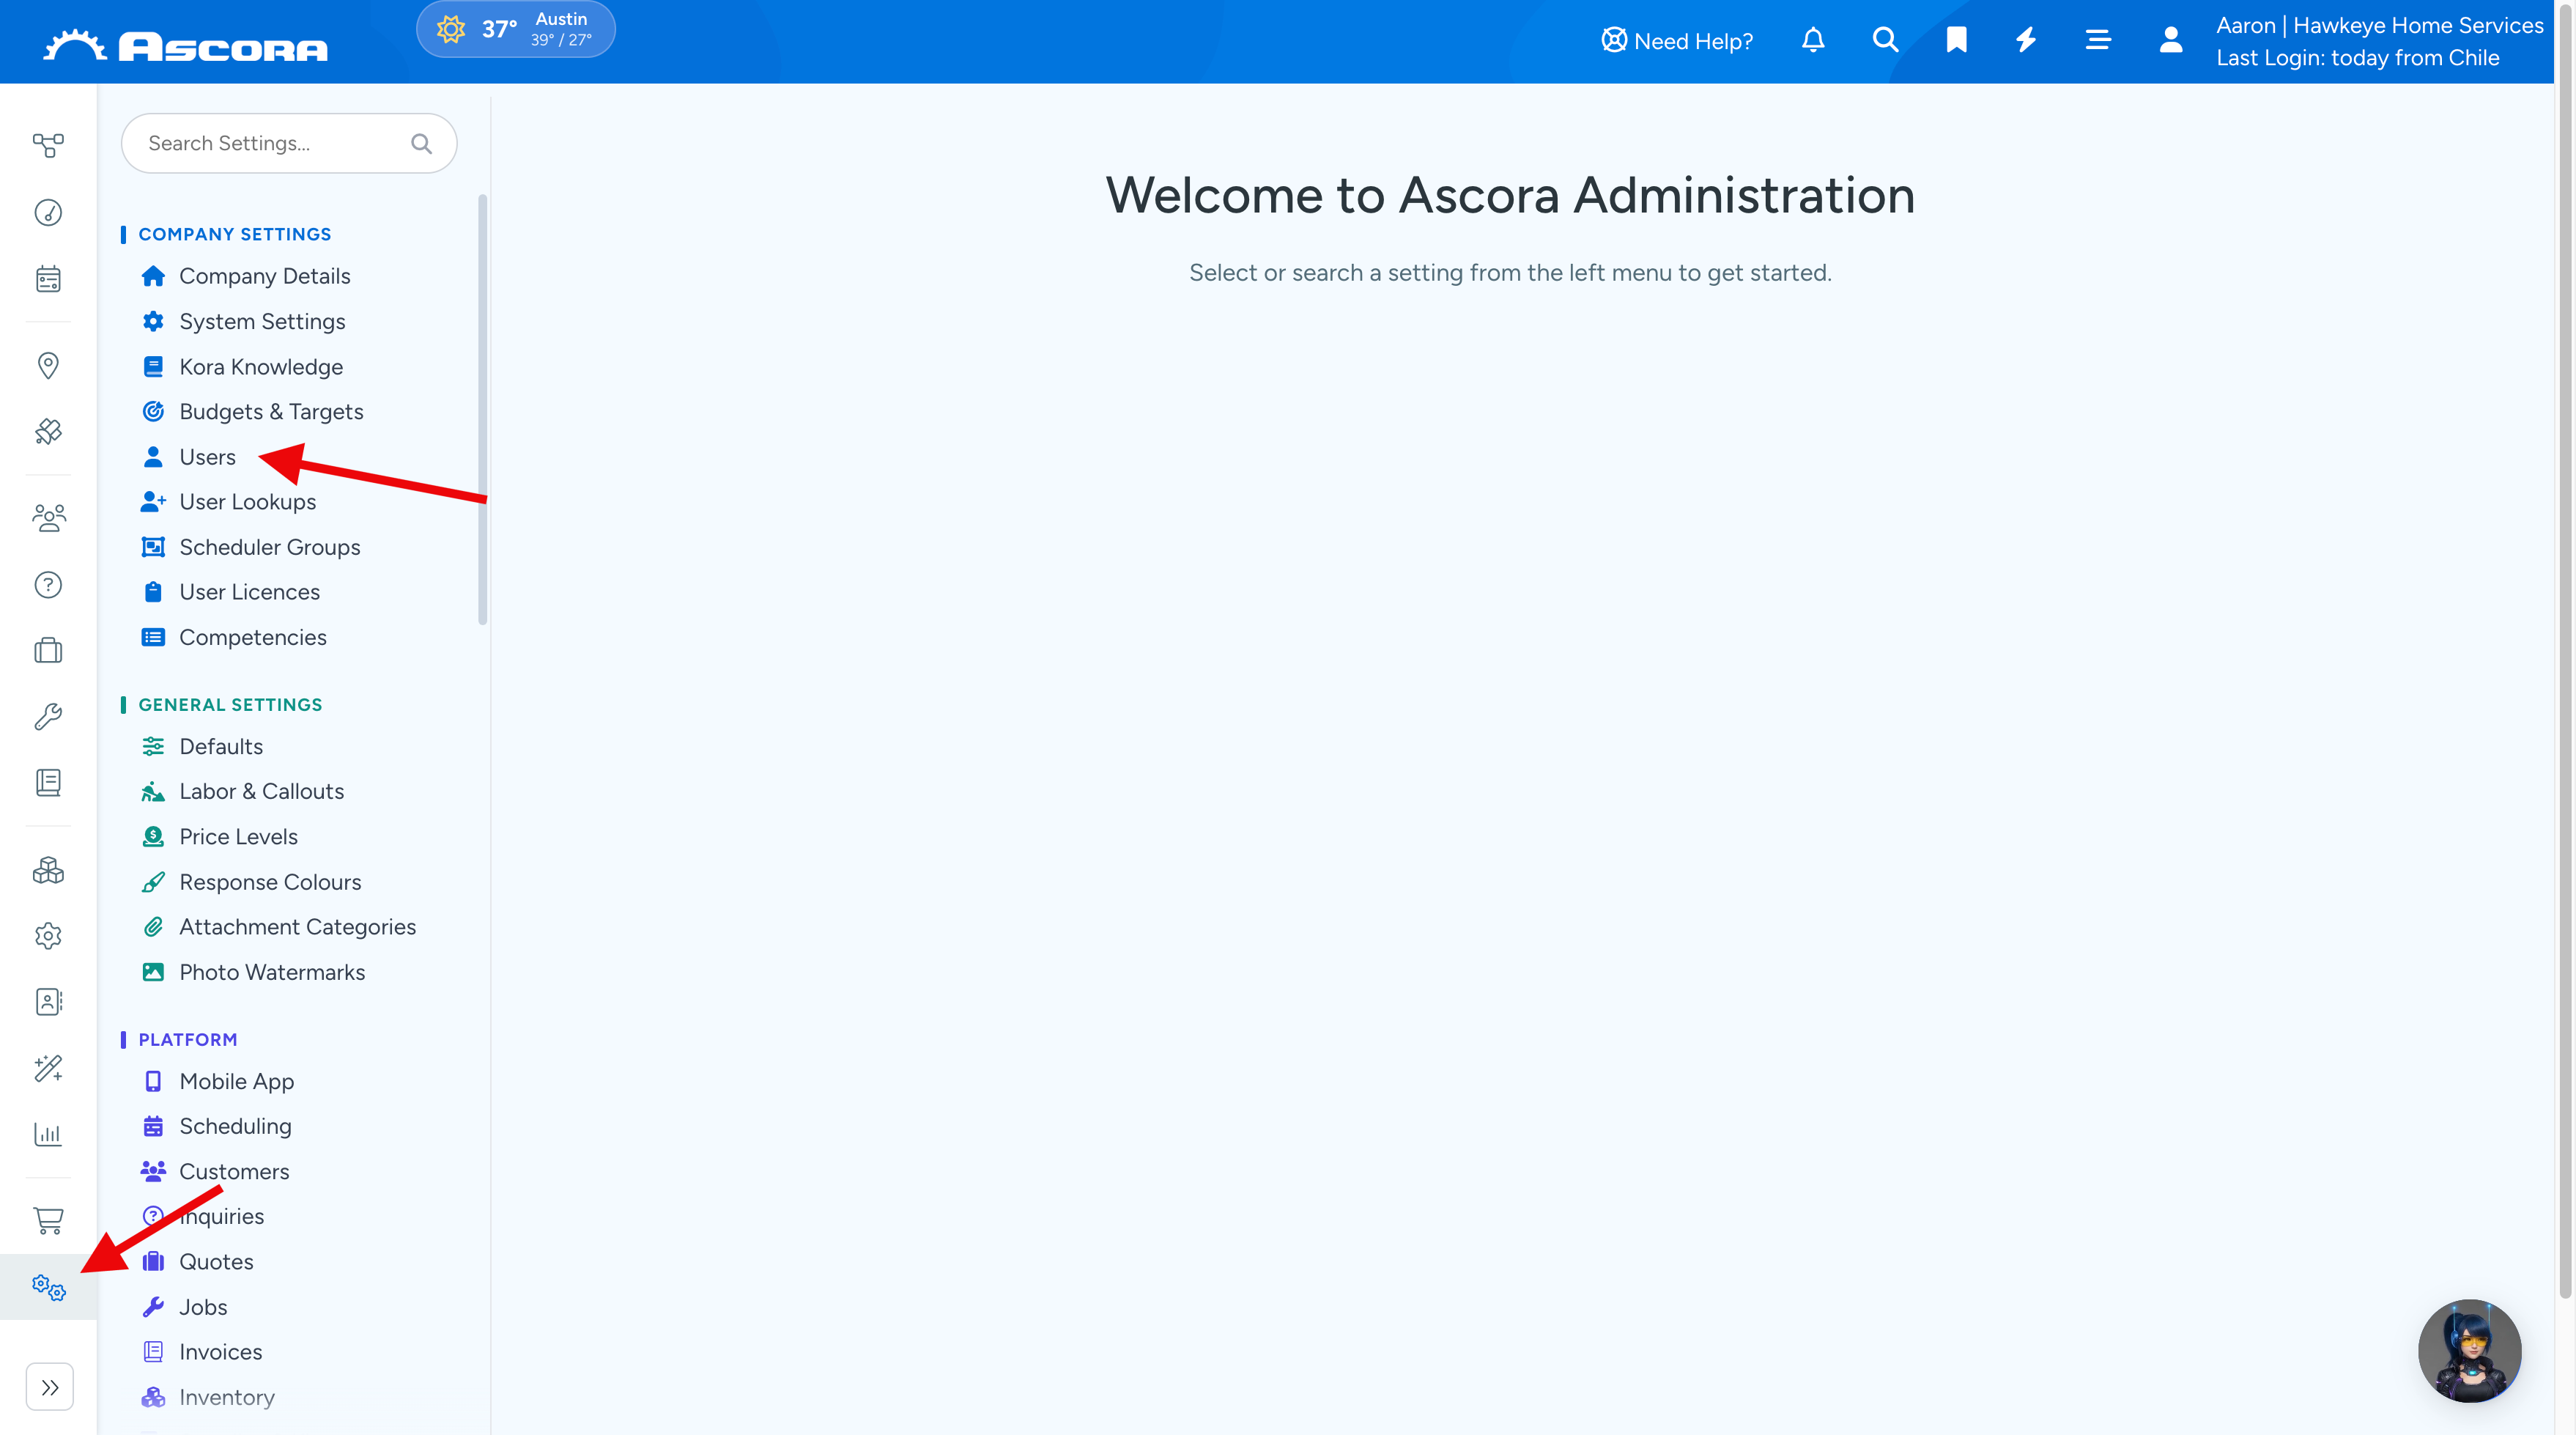Open Company Details settings
Screen dimensions: 2576x1435
click(x=245, y=276)
